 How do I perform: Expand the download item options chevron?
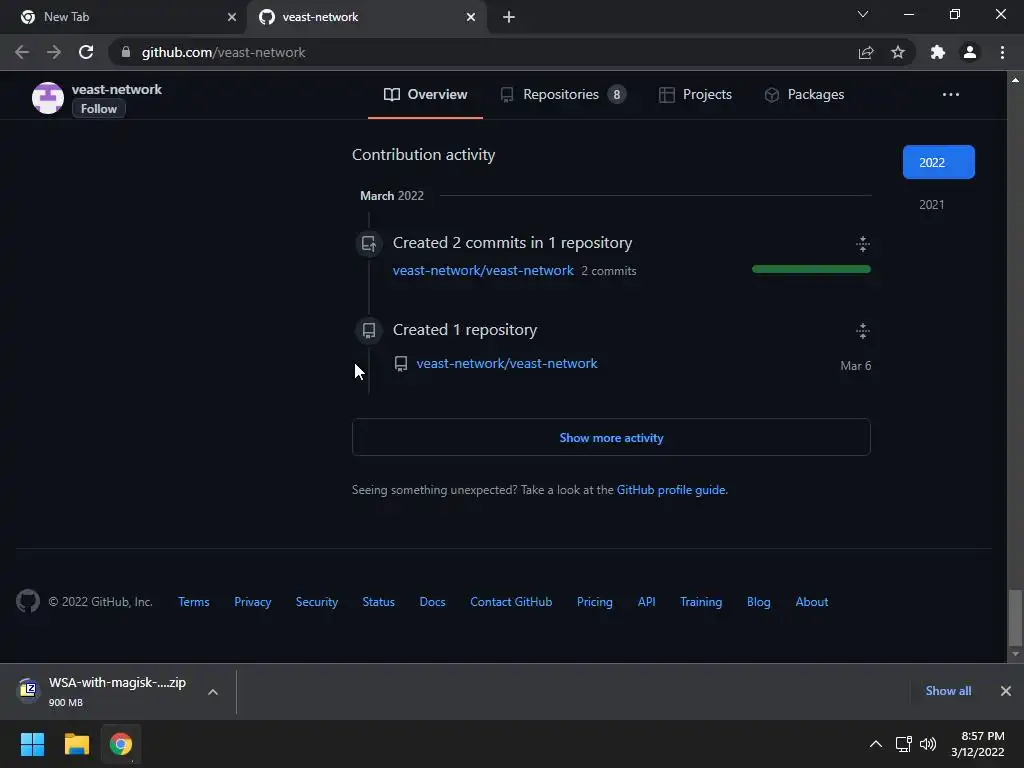coord(213,692)
